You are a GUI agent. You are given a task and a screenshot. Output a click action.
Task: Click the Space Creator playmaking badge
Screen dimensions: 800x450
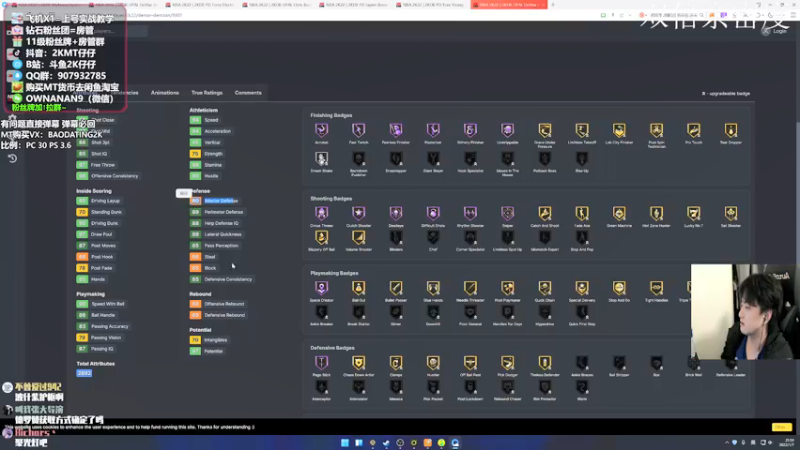pyautogui.click(x=321, y=288)
